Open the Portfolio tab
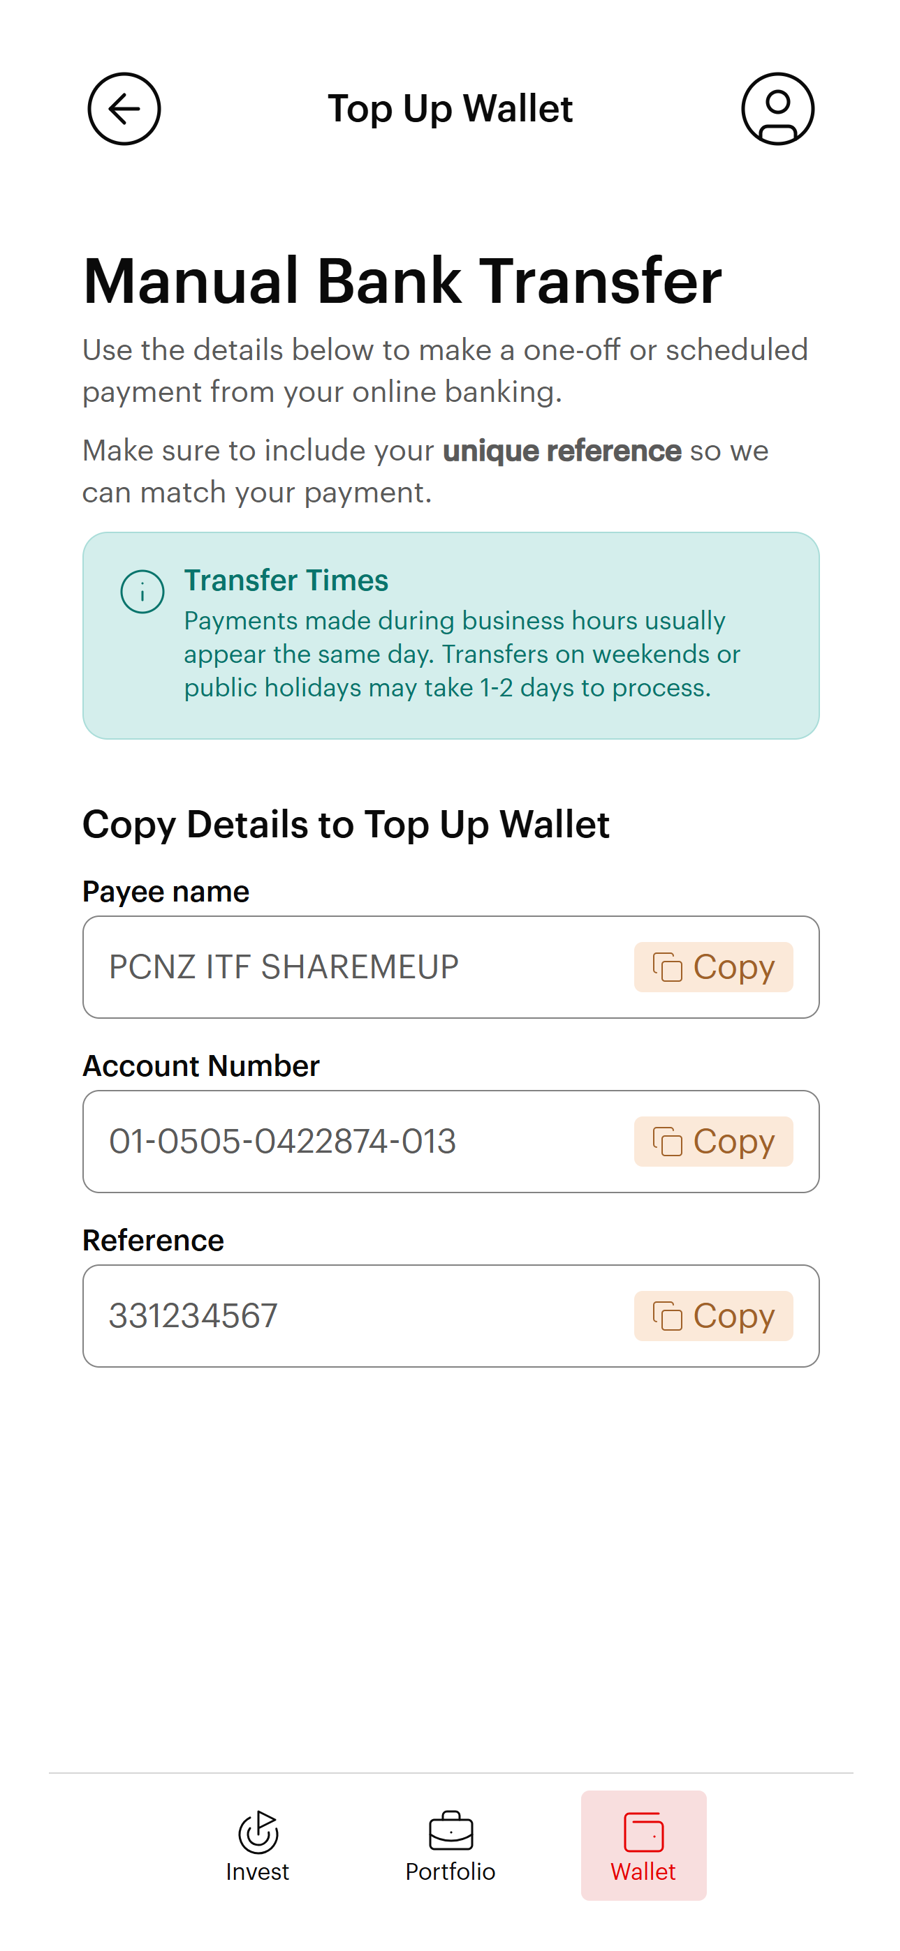The image size is (900, 1951). click(x=450, y=1845)
